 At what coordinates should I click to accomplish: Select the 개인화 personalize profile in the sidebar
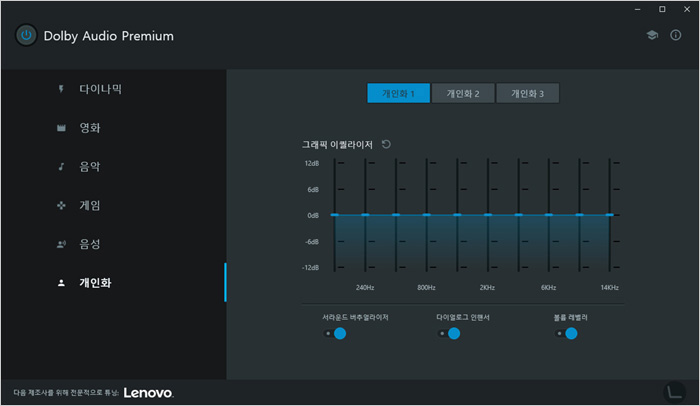coord(113,283)
